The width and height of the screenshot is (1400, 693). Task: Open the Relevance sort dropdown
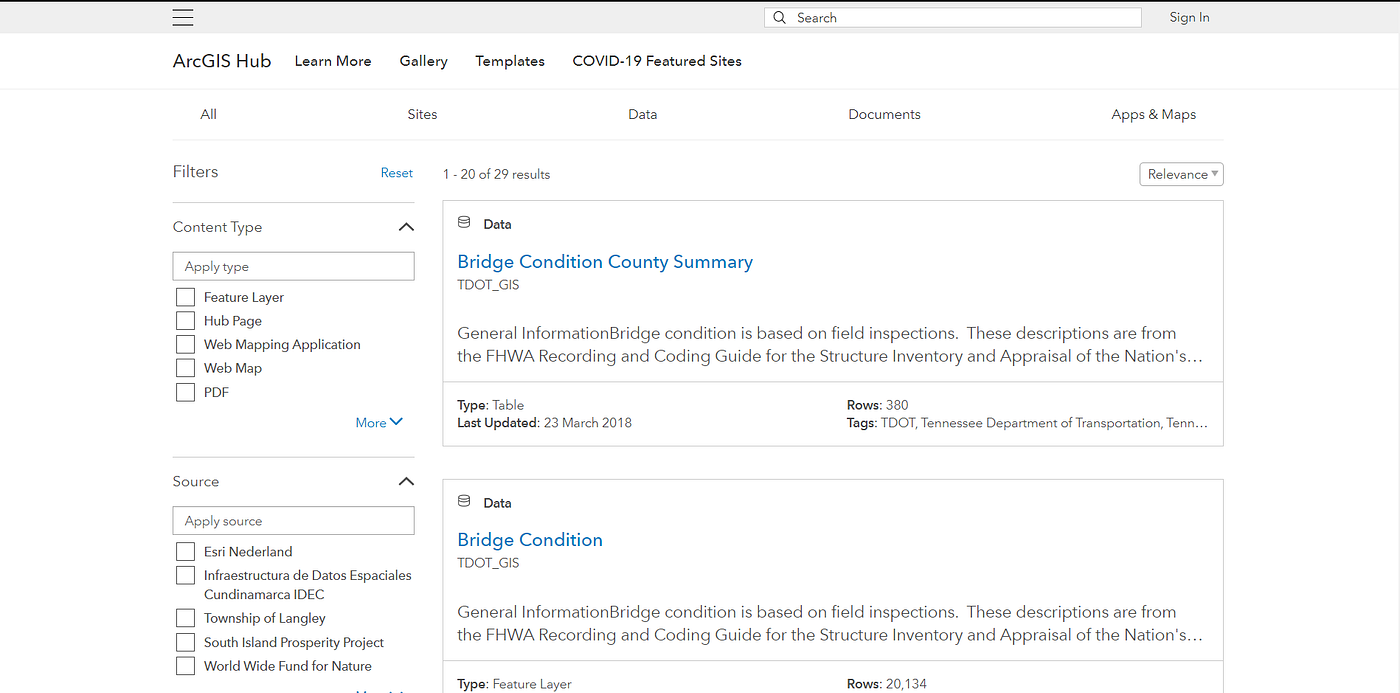1181,174
